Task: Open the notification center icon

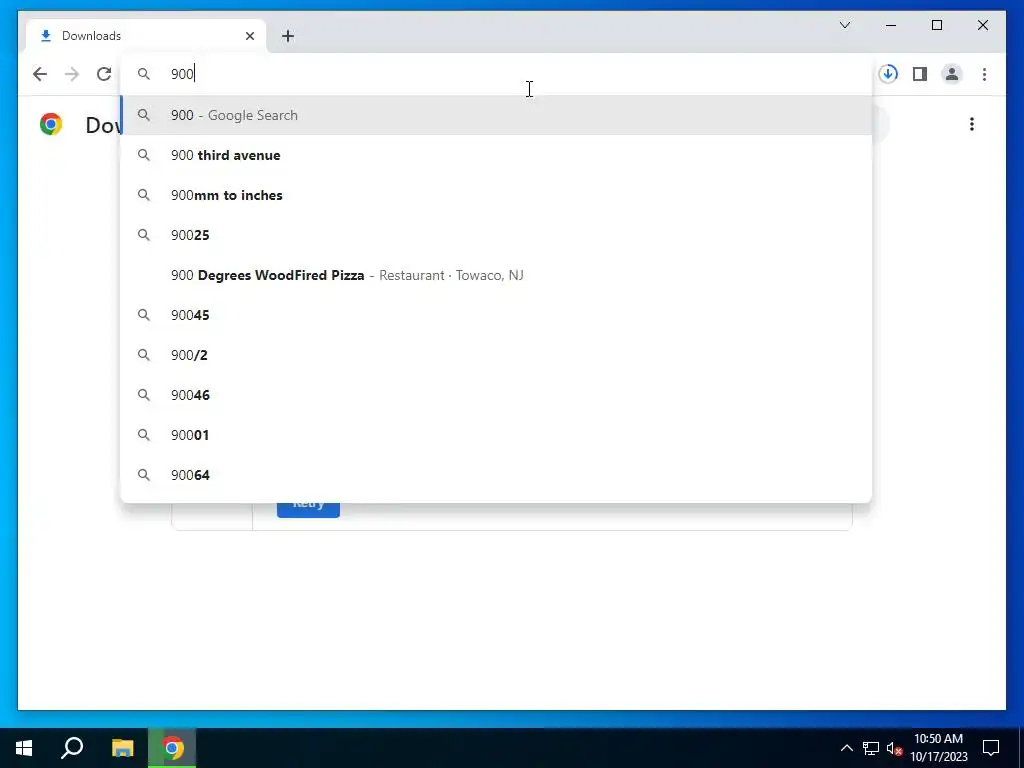Action: click(991, 748)
